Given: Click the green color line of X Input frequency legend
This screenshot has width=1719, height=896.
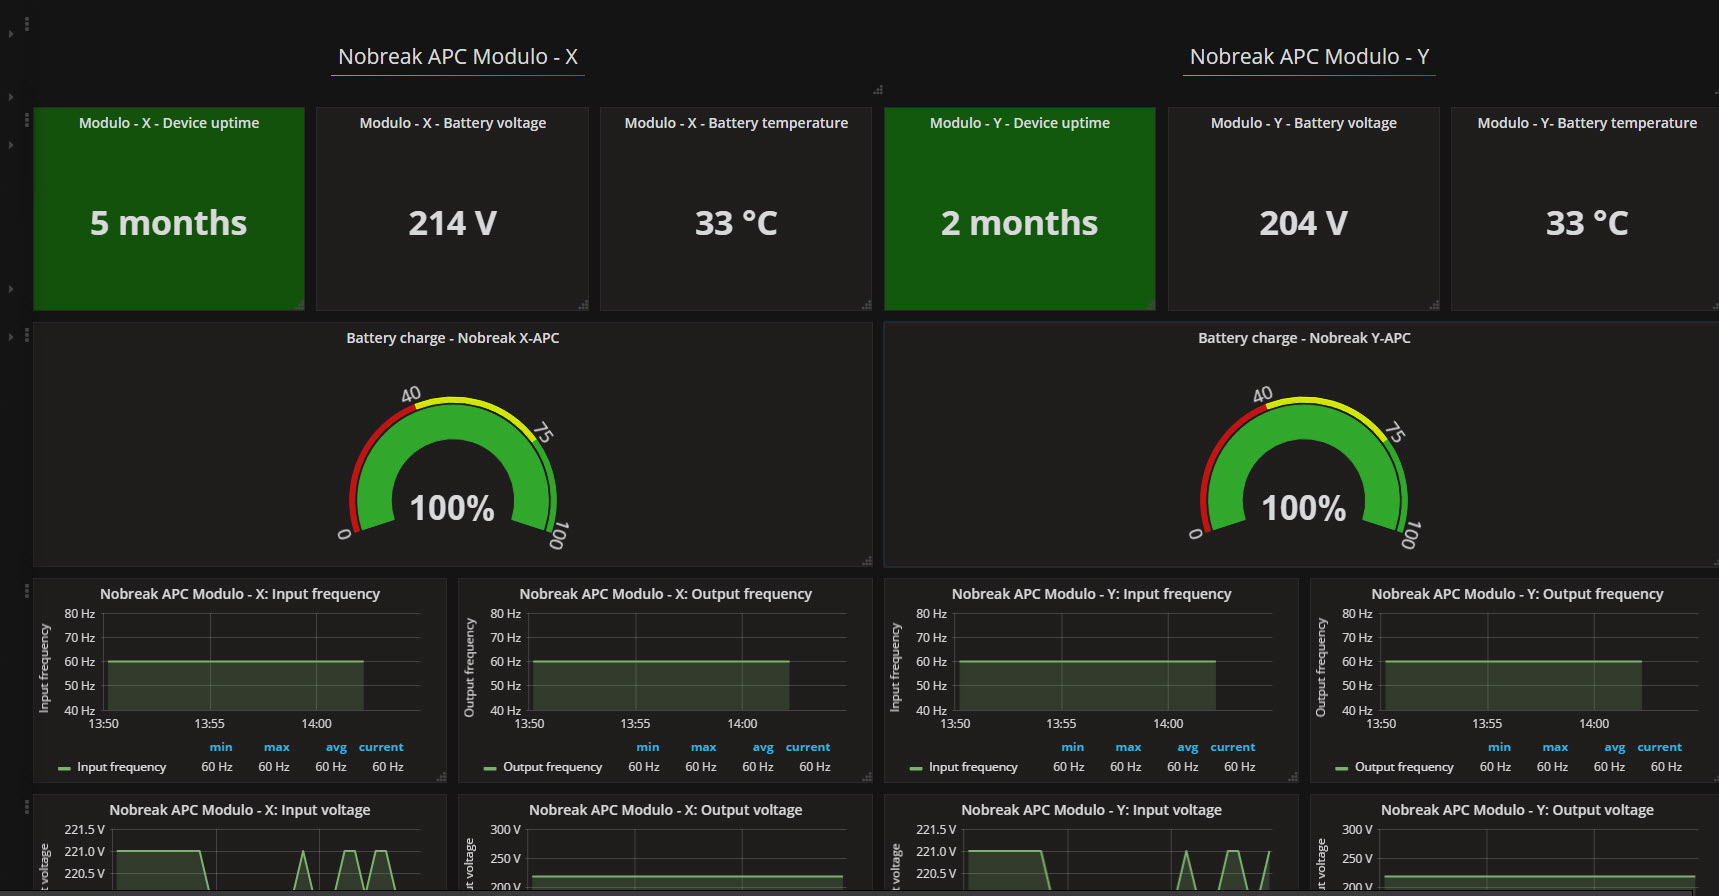Looking at the screenshot, I should [x=64, y=769].
